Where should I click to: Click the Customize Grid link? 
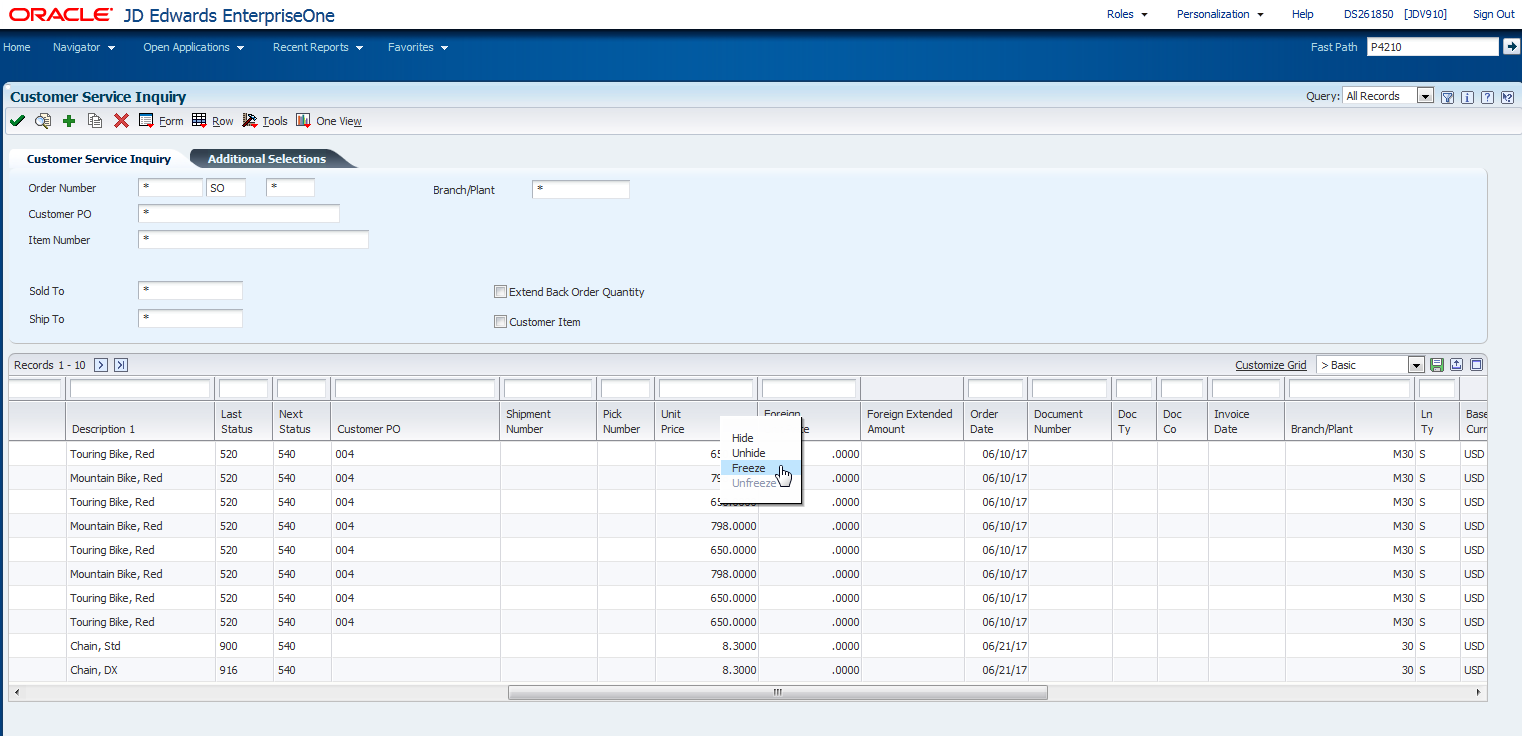[x=1271, y=365]
